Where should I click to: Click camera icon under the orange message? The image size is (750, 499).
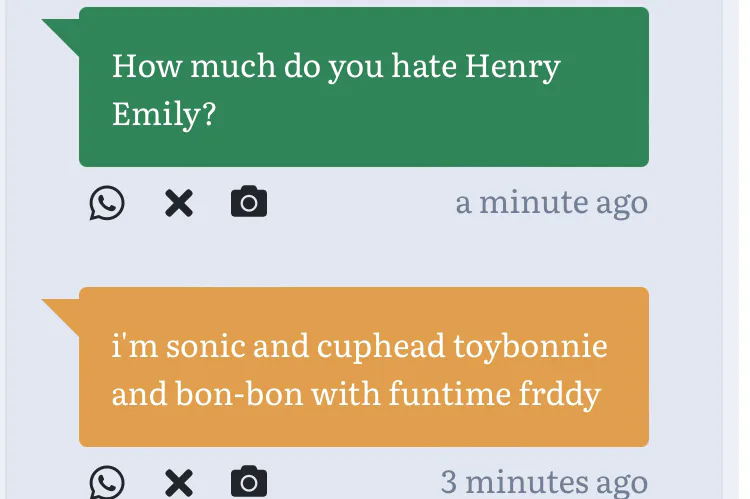249,483
